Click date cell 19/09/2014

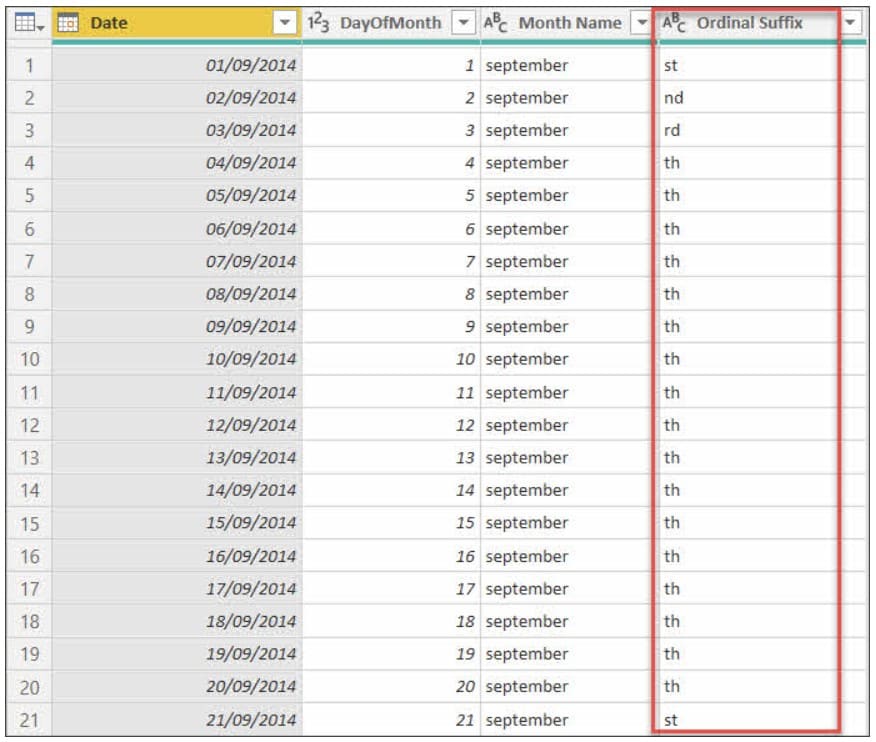pyautogui.click(x=177, y=654)
